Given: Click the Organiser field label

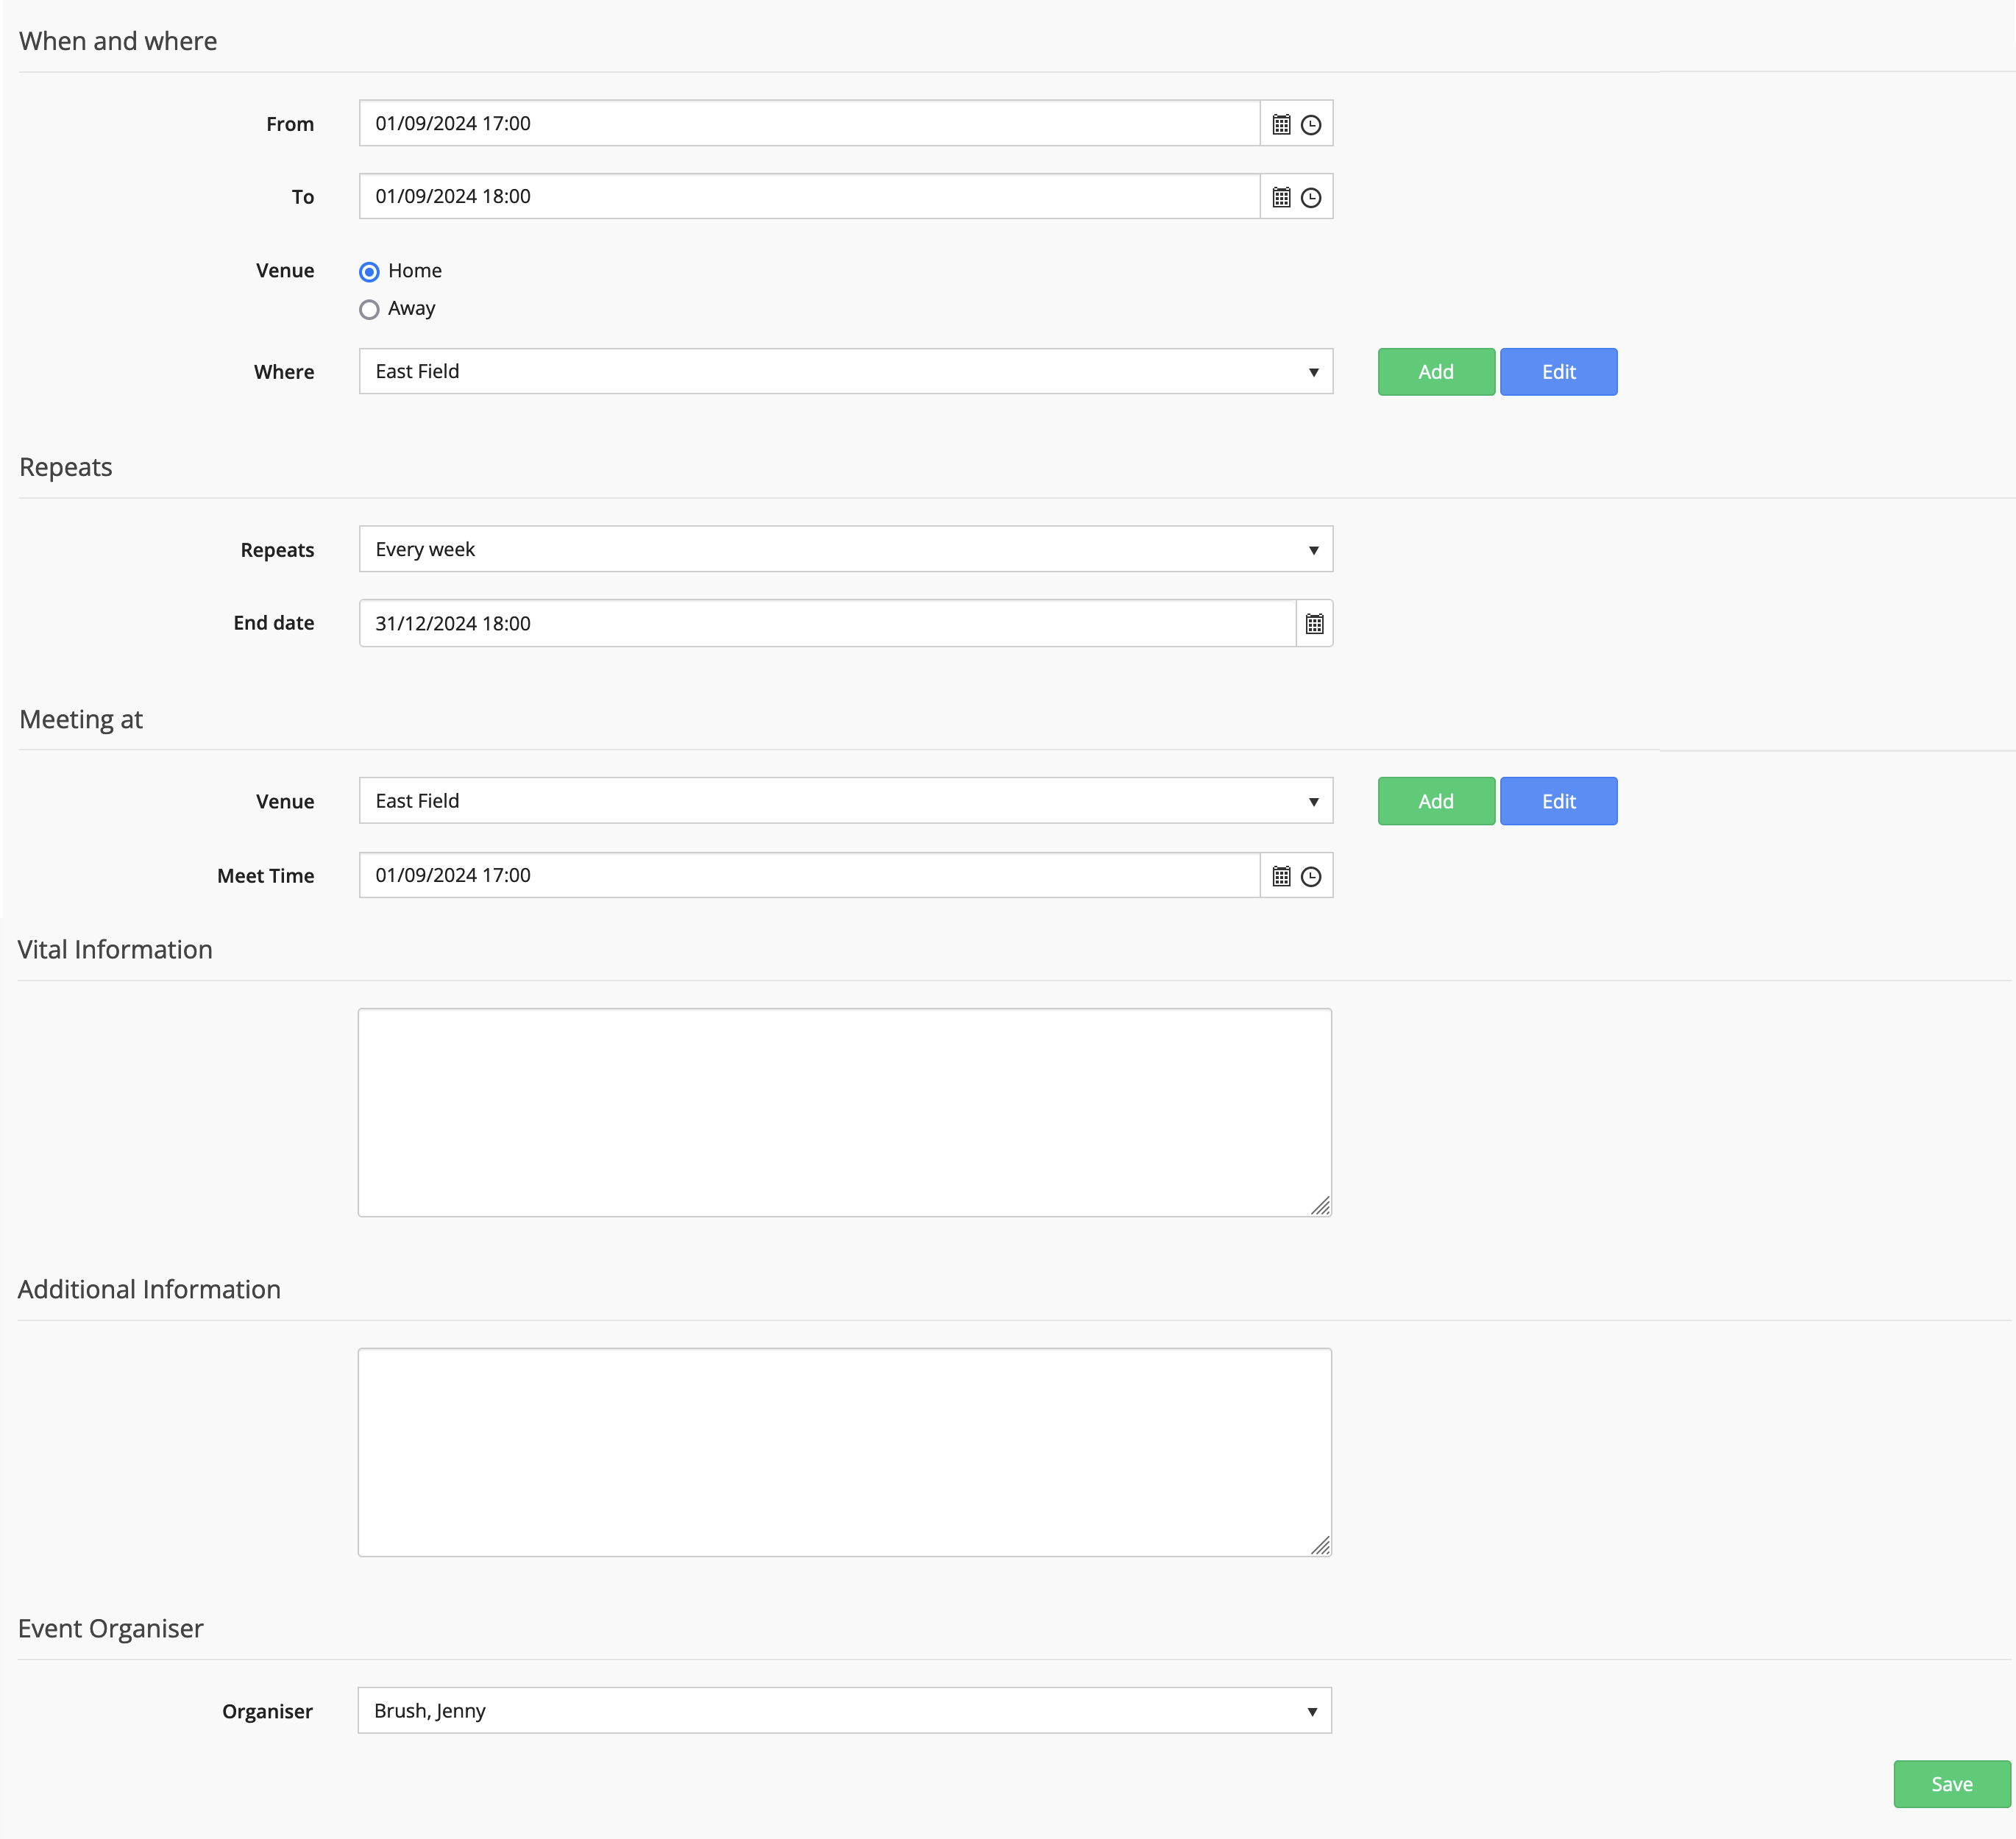Looking at the screenshot, I should 267,1711.
